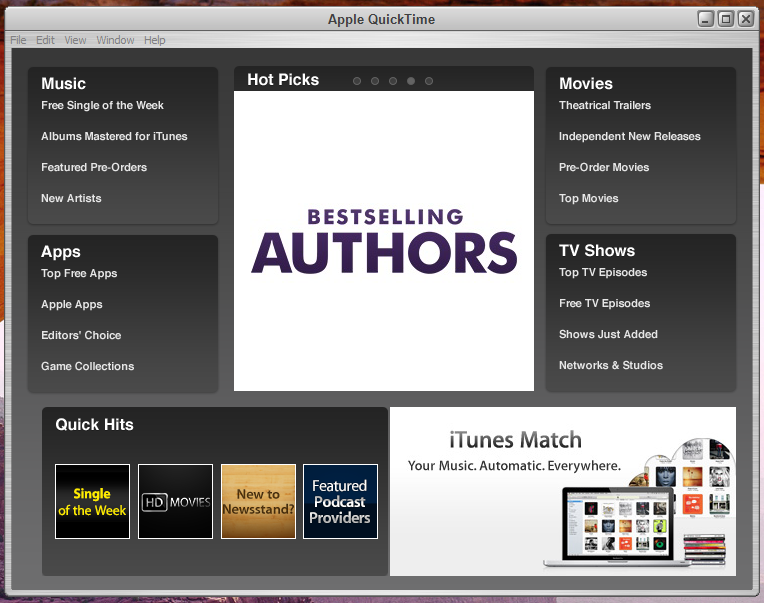Open Single of the Week tile
764x603 pixels.
[x=93, y=501]
